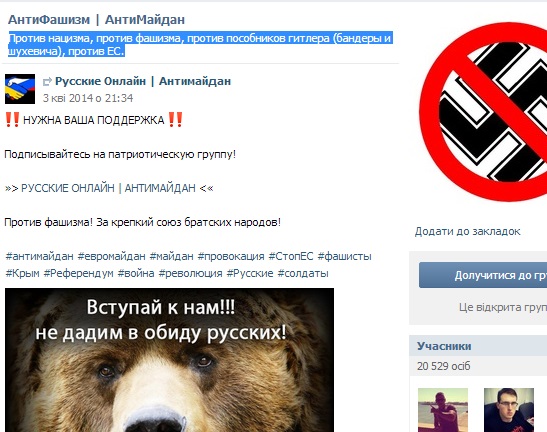This screenshot has width=547, height=432.
Task: Click the 20 529 осіб member count
Action: (x=443, y=366)
